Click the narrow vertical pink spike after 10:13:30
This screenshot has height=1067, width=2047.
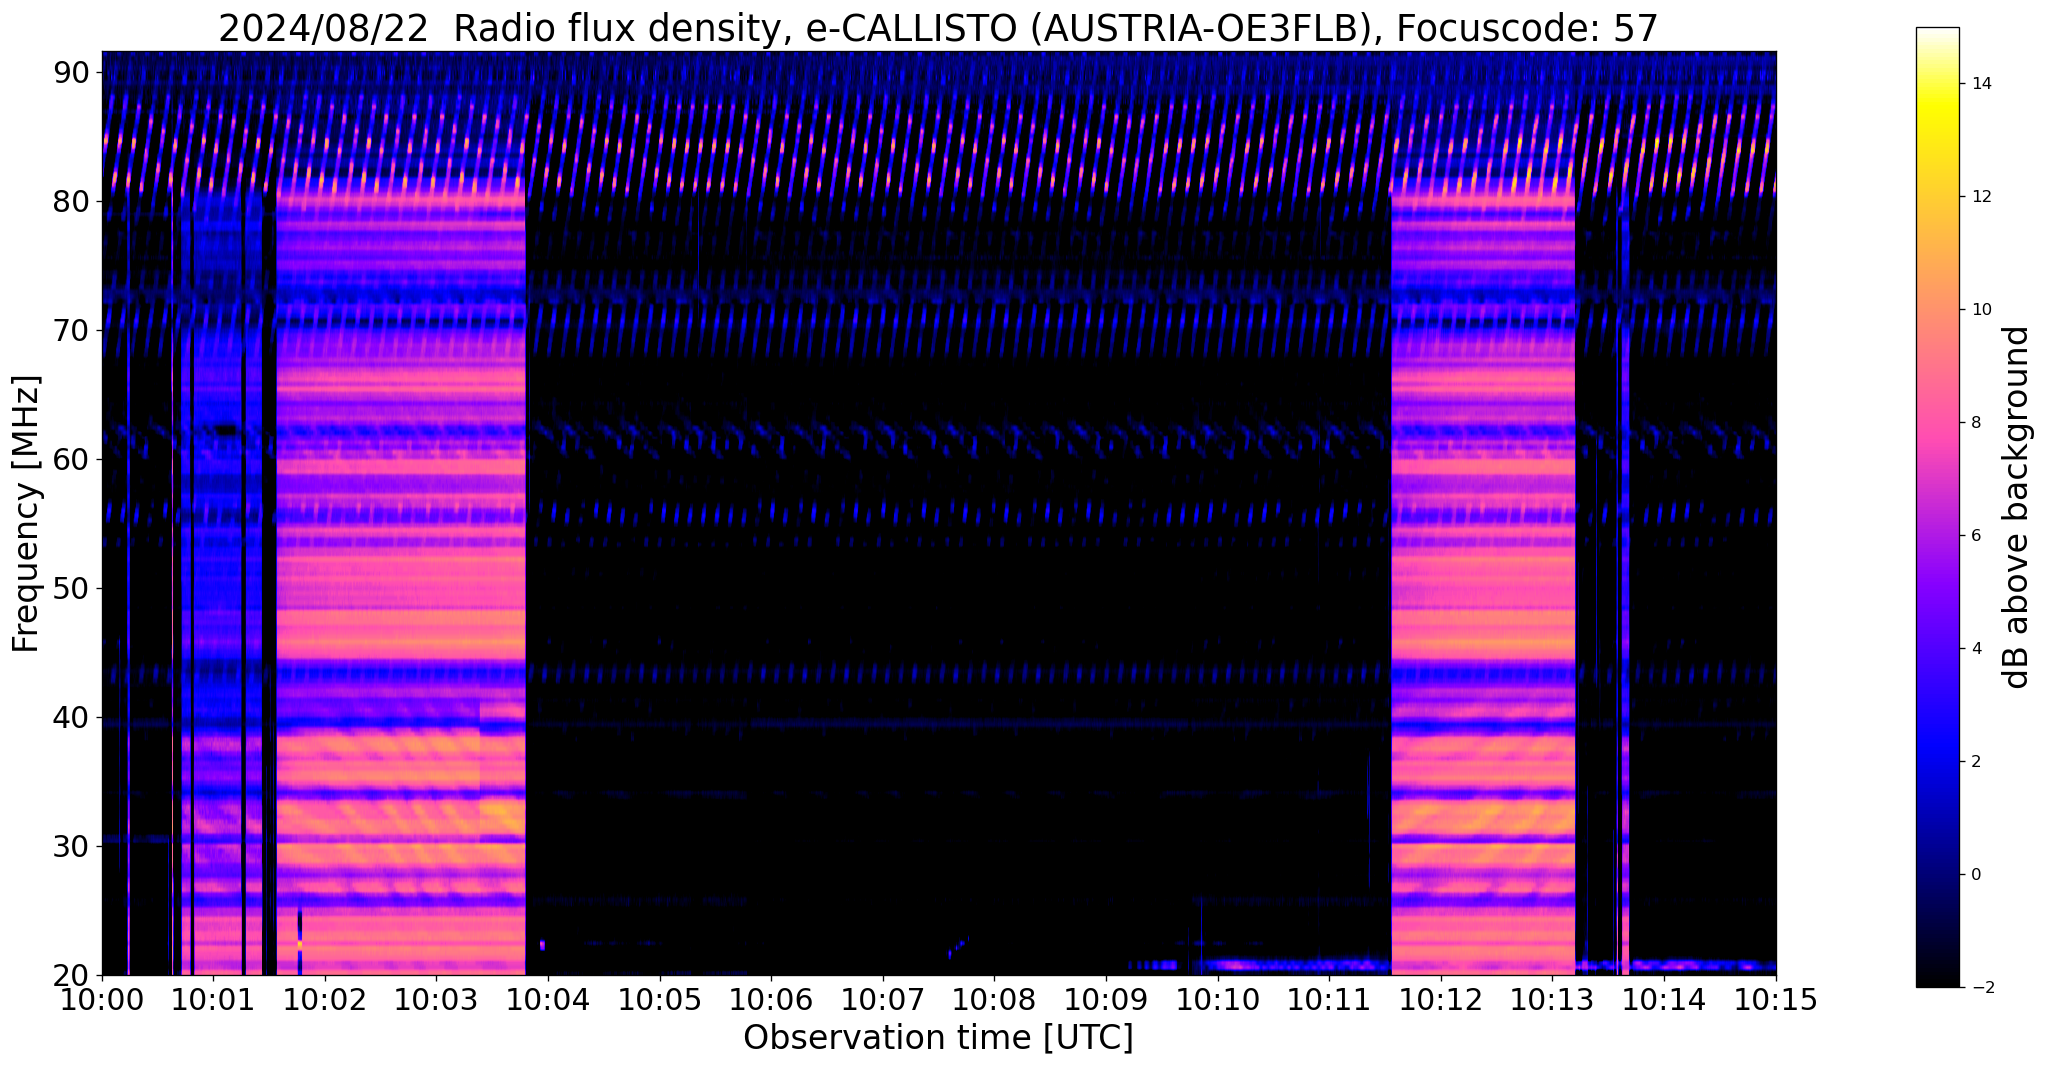(x=1625, y=585)
